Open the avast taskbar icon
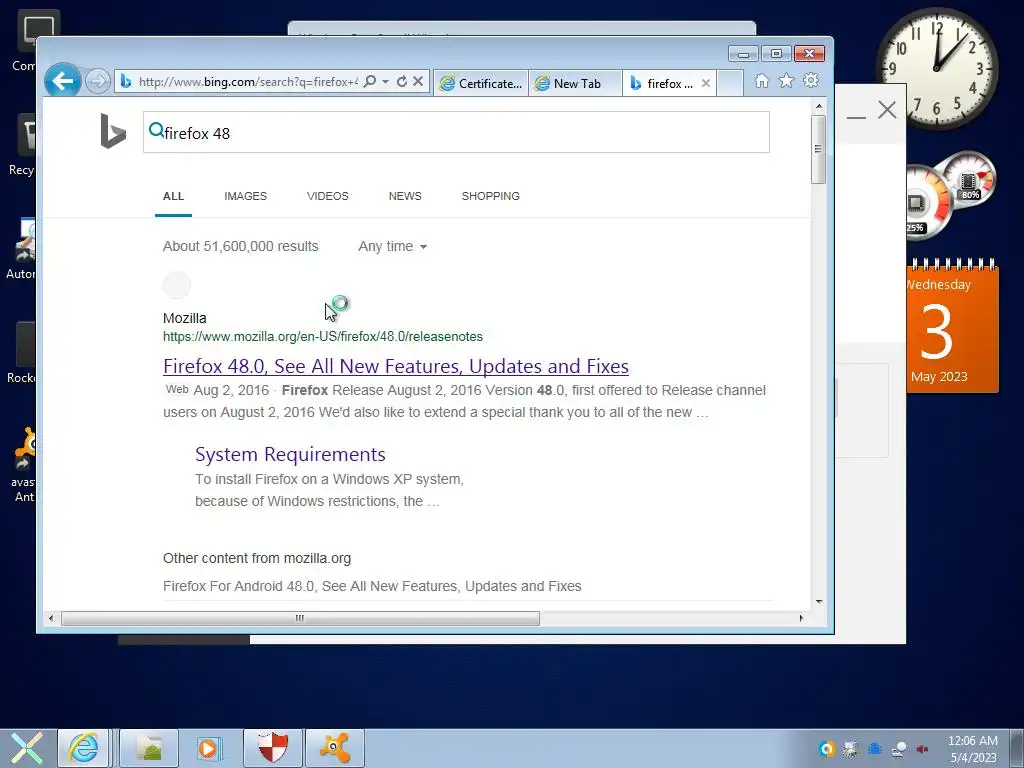Screen dimensions: 1024x768 pyautogui.click(x=334, y=748)
